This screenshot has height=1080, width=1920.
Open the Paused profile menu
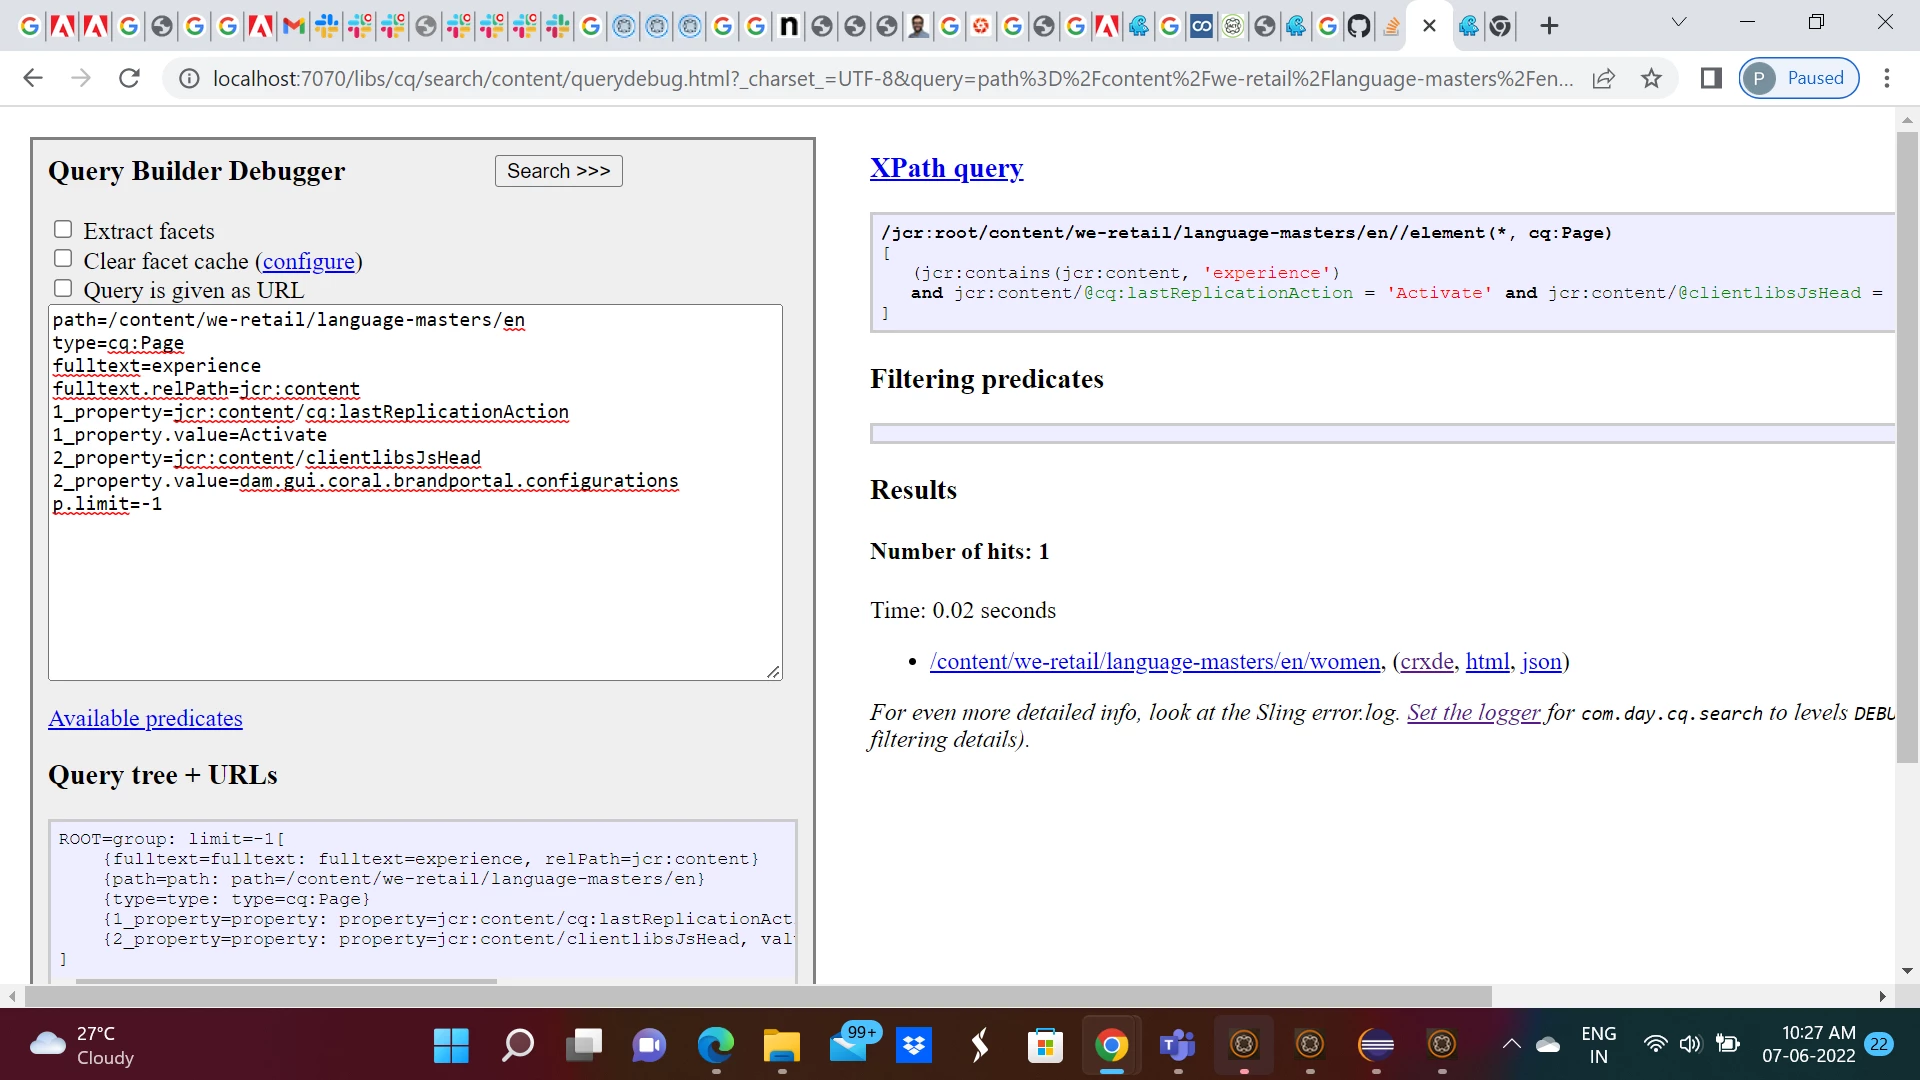pyautogui.click(x=1798, y=78)
